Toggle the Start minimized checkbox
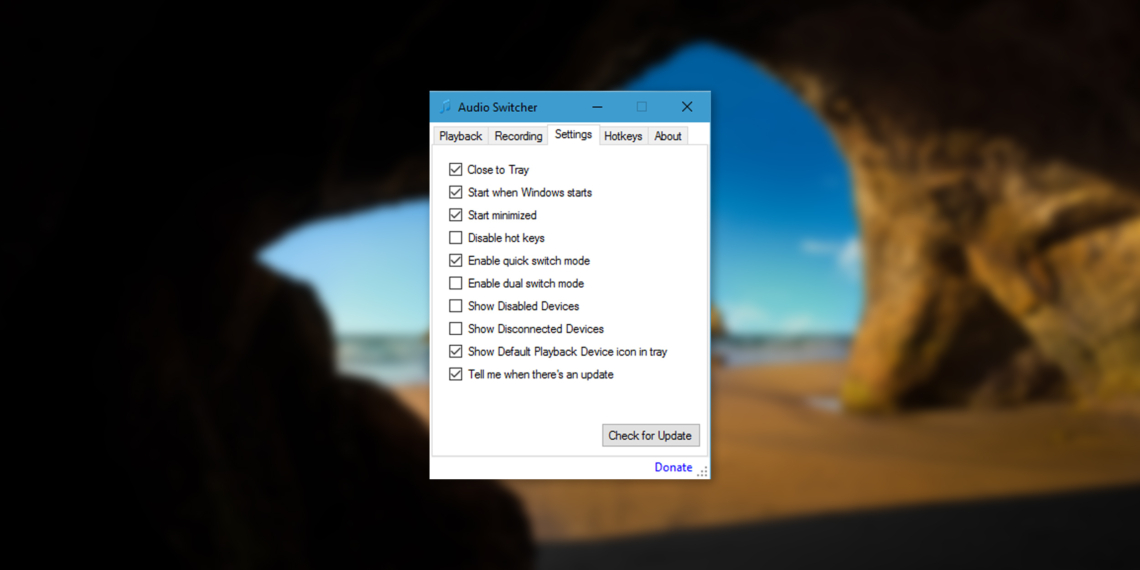 (x=456, y=215)
